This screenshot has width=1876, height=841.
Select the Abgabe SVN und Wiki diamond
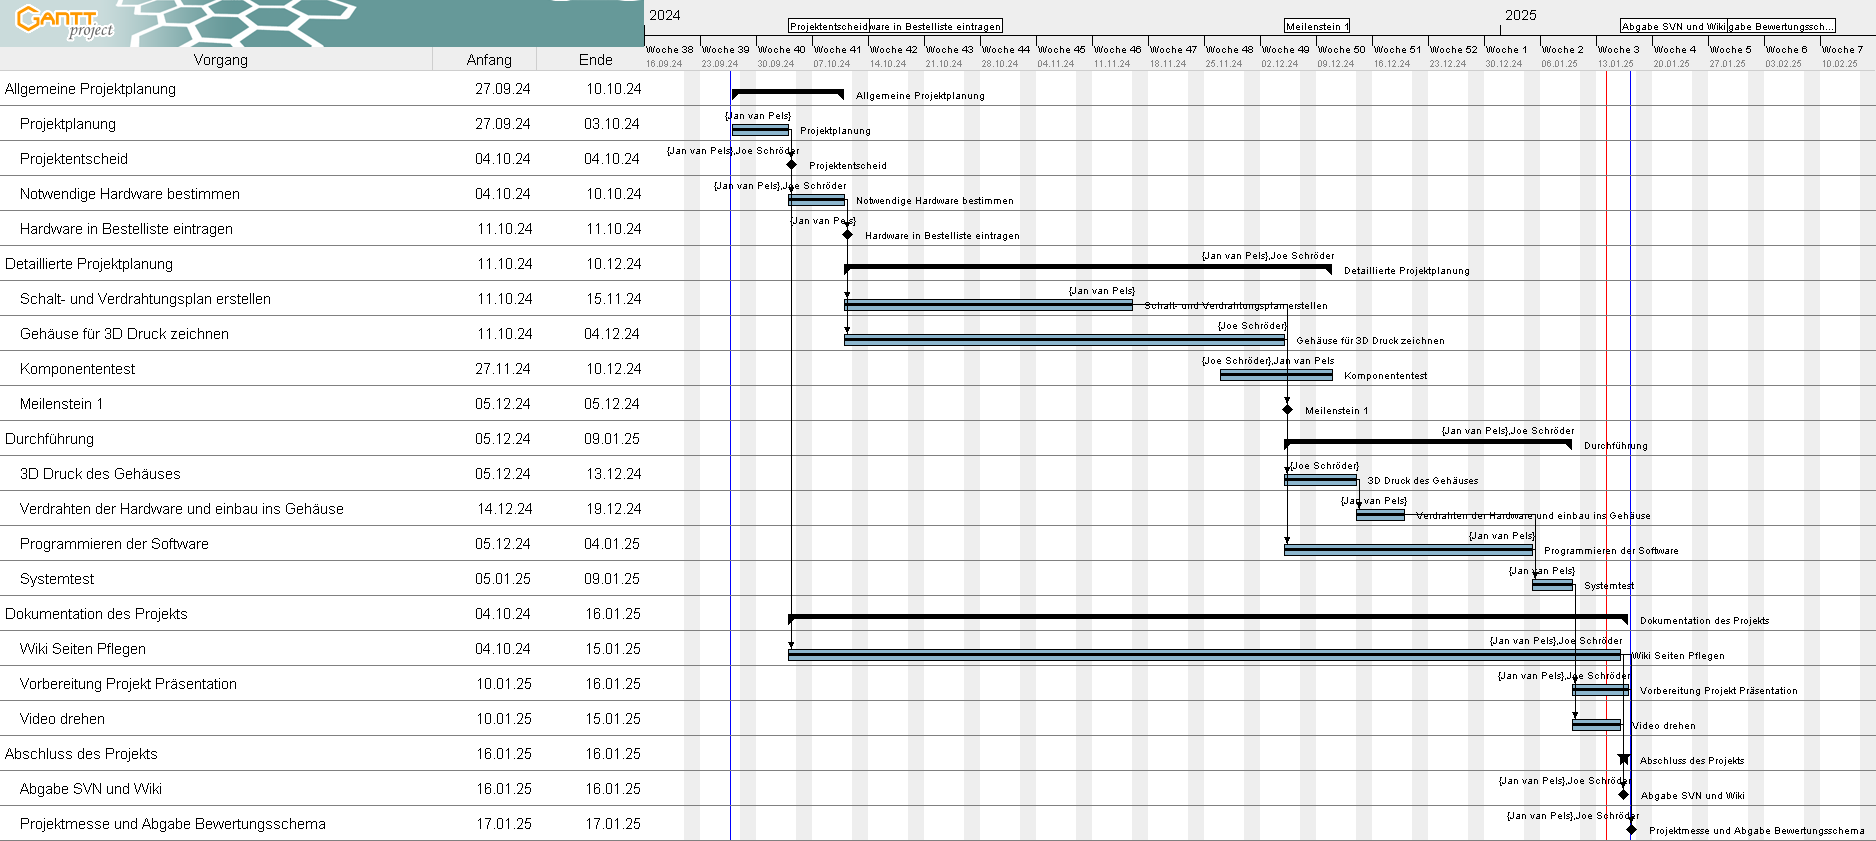[1623, 795]
